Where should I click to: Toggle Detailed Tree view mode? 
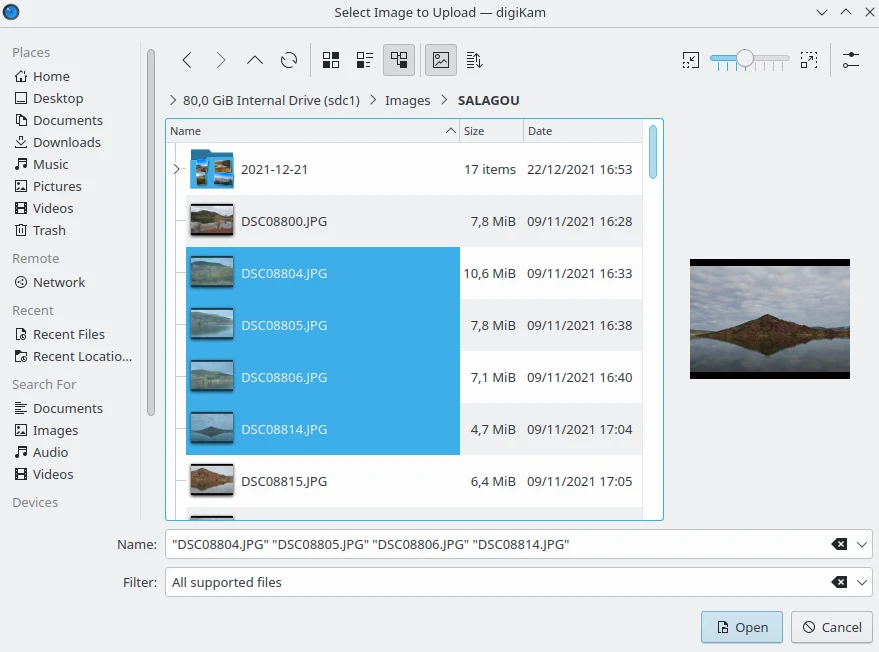pyautogui.click(x=399, y=60)
